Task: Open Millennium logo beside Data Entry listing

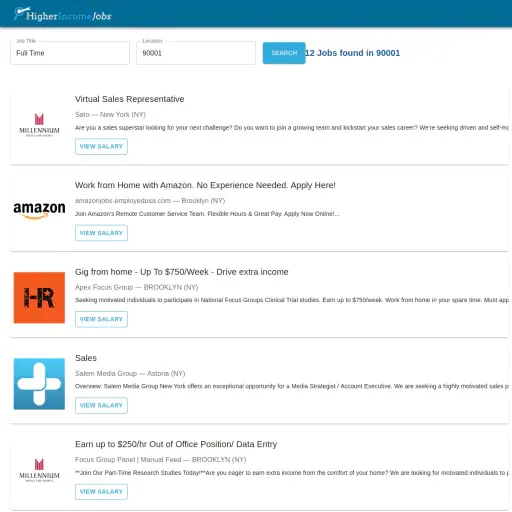Action: click(39, 470)
